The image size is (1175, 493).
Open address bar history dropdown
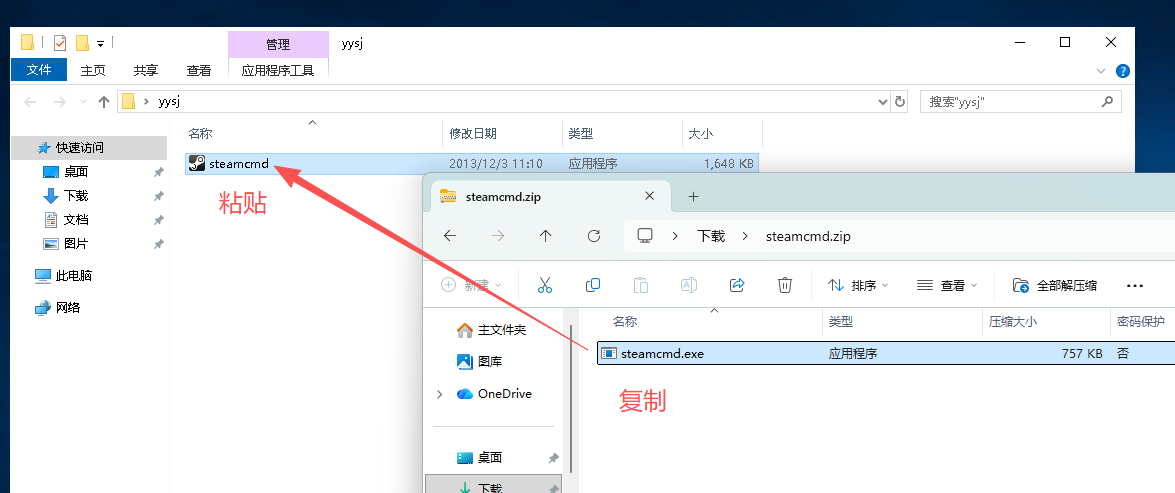882,101
